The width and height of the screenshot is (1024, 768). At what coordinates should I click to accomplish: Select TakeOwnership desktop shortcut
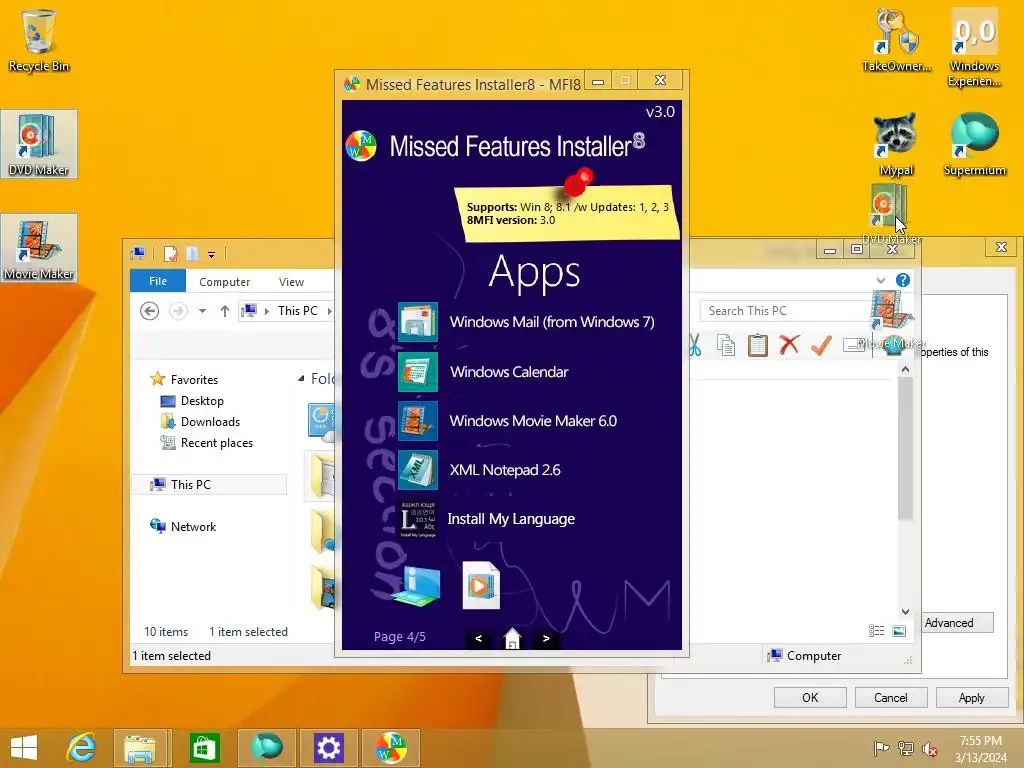pyautogui.click(x=896, y=40)
